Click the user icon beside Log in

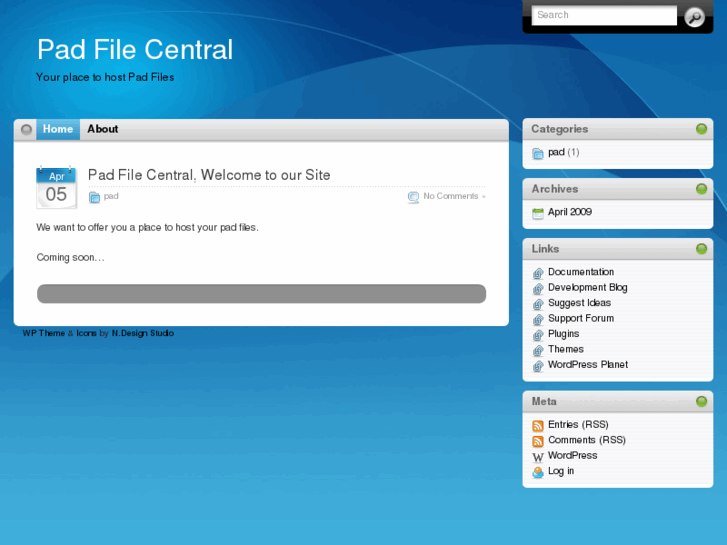(538, 472)
